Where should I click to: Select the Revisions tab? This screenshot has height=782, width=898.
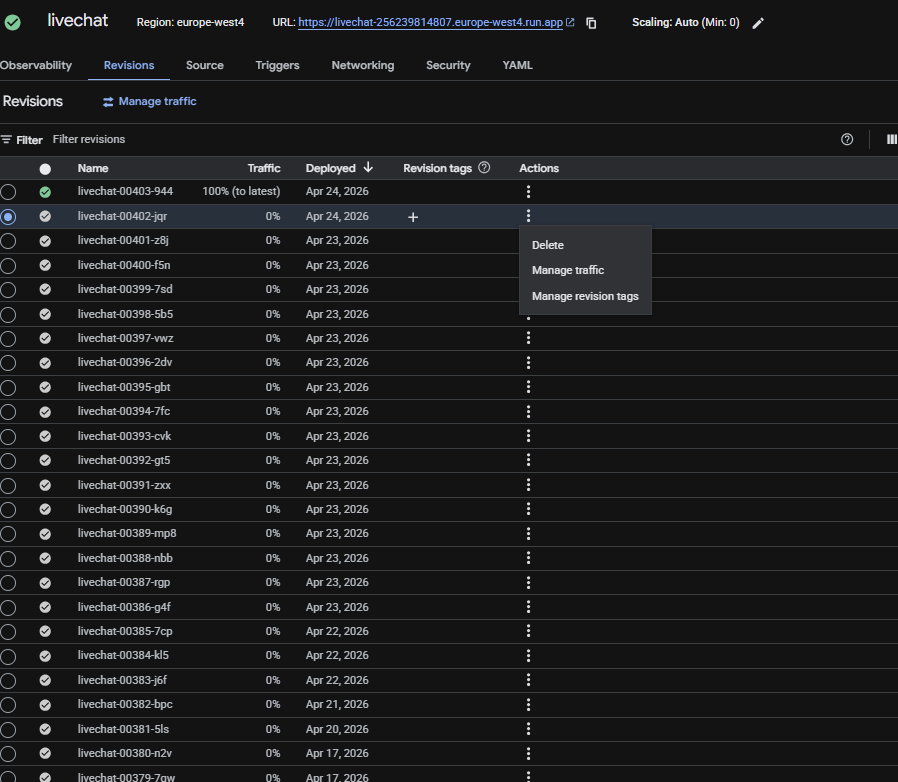129,65
